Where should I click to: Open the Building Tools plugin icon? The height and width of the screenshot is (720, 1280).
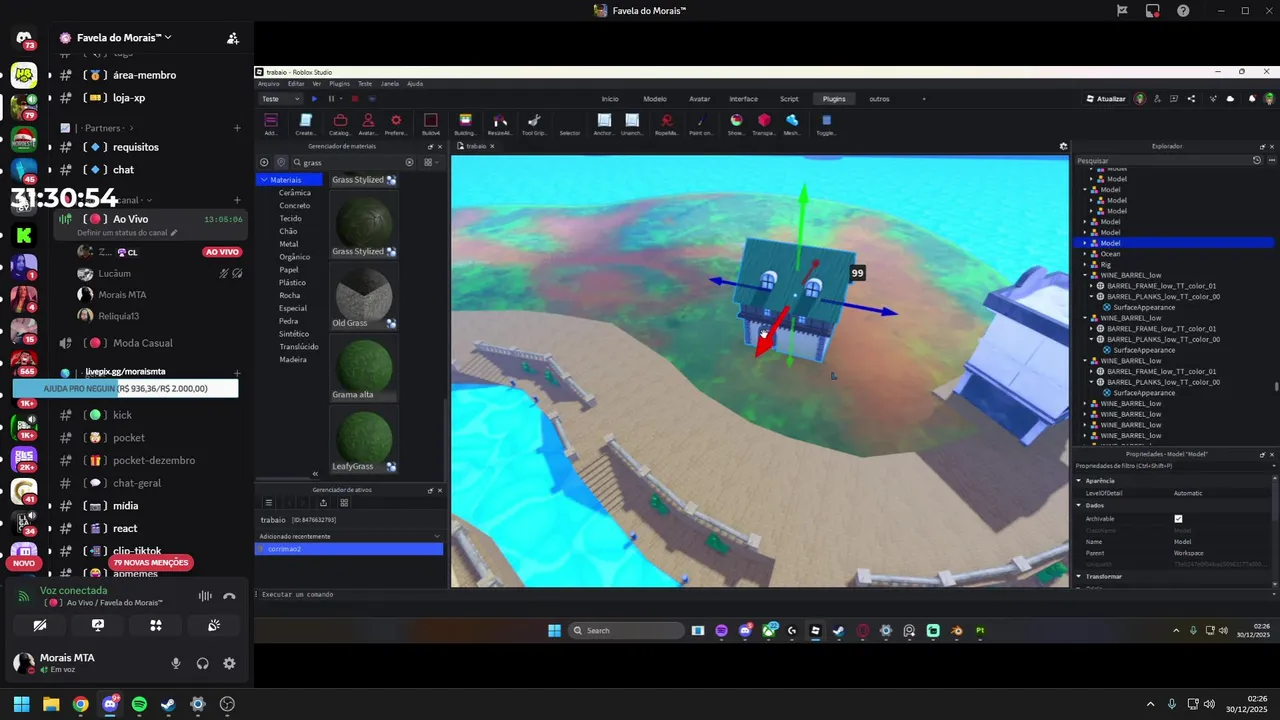(465, 124)
